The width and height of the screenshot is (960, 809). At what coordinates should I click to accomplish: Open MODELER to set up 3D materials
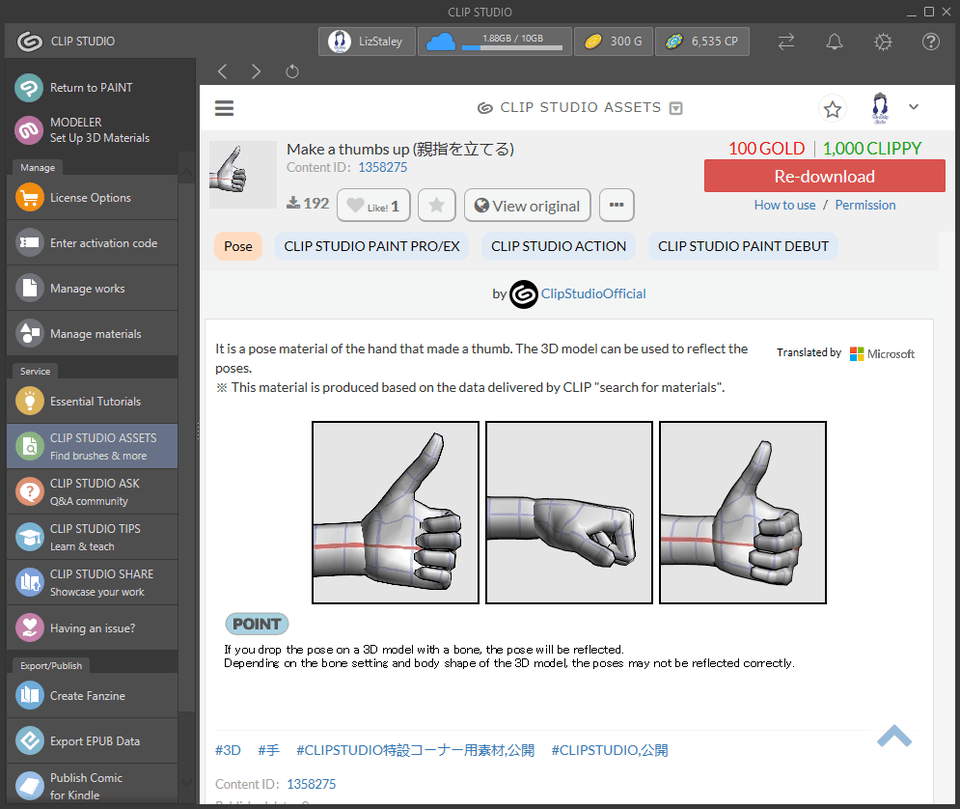[x=90, y=128]
